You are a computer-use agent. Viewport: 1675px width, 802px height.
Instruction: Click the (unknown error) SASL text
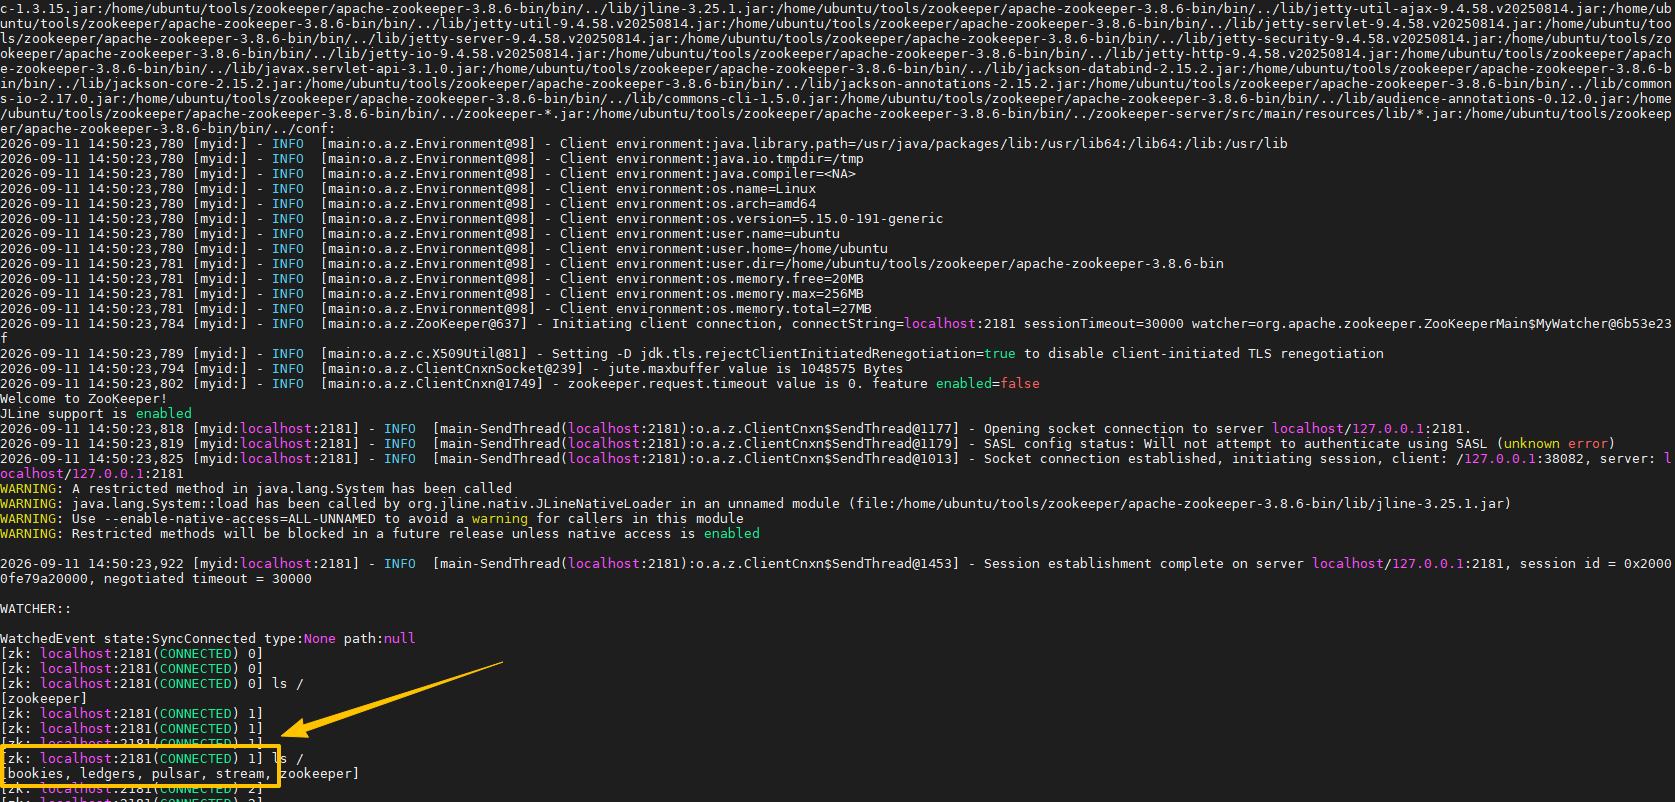[1555, 444]
